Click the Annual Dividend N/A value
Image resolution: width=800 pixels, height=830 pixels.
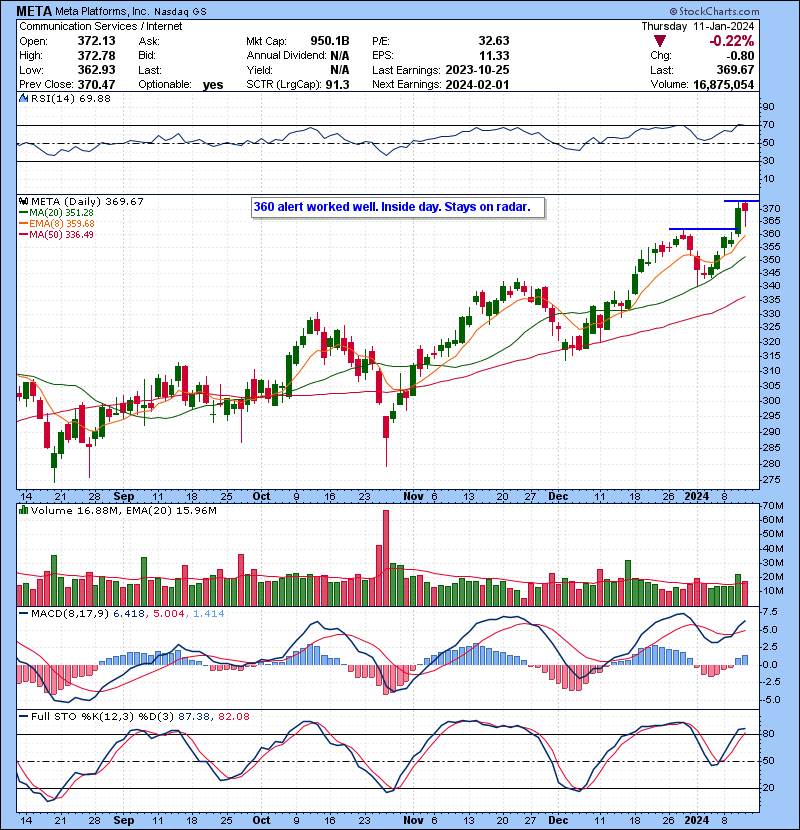click(339, 55)
